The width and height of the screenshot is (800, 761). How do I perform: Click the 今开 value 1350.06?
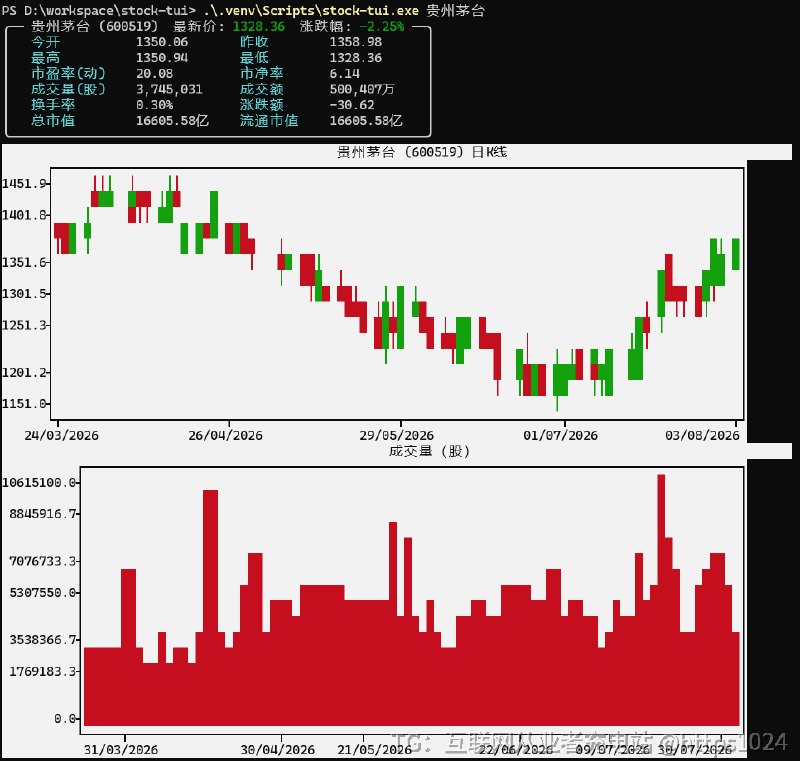tap(162, 42)
